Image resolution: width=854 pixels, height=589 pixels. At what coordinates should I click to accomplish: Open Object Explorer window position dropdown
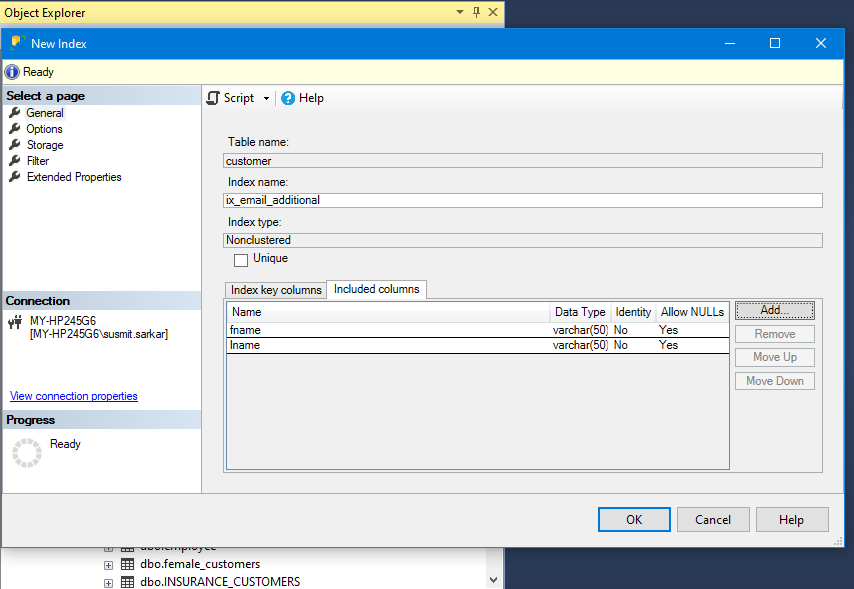(x=459, y=13)
